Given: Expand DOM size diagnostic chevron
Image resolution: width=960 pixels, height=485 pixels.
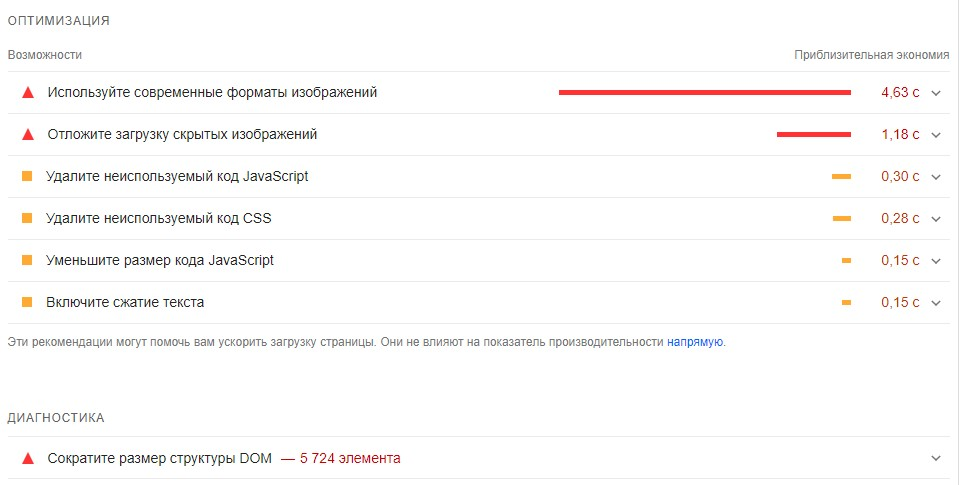Looking at the screenshot, I should (936, 459).
